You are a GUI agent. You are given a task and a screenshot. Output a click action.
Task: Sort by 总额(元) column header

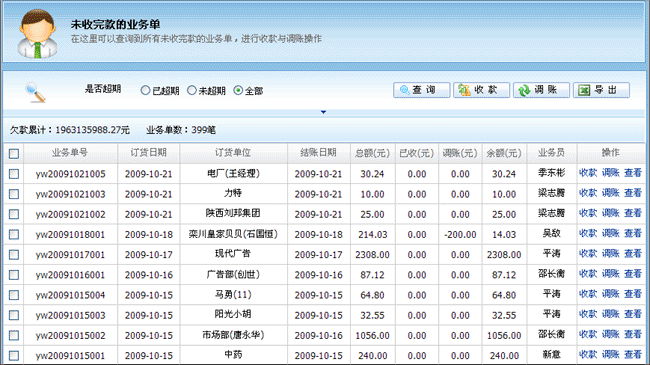372,153
